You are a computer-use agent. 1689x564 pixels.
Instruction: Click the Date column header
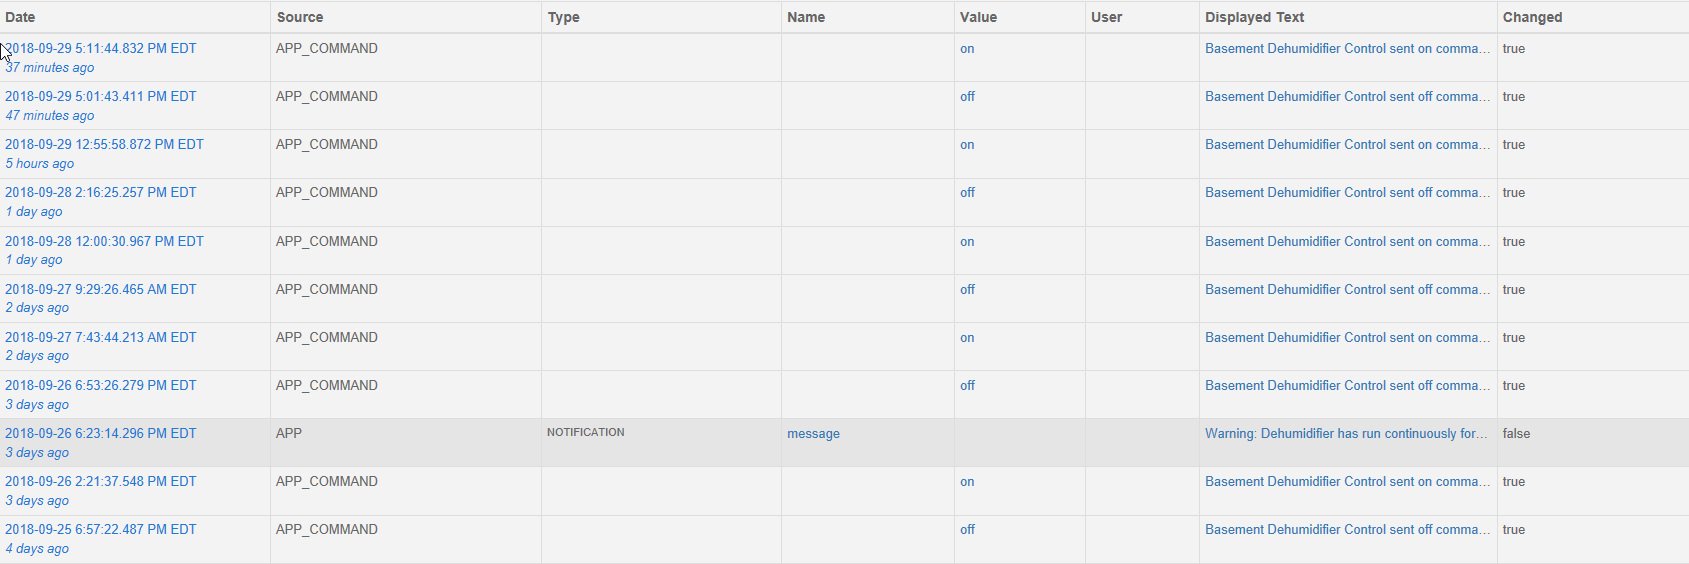click(x=20, y=17)
